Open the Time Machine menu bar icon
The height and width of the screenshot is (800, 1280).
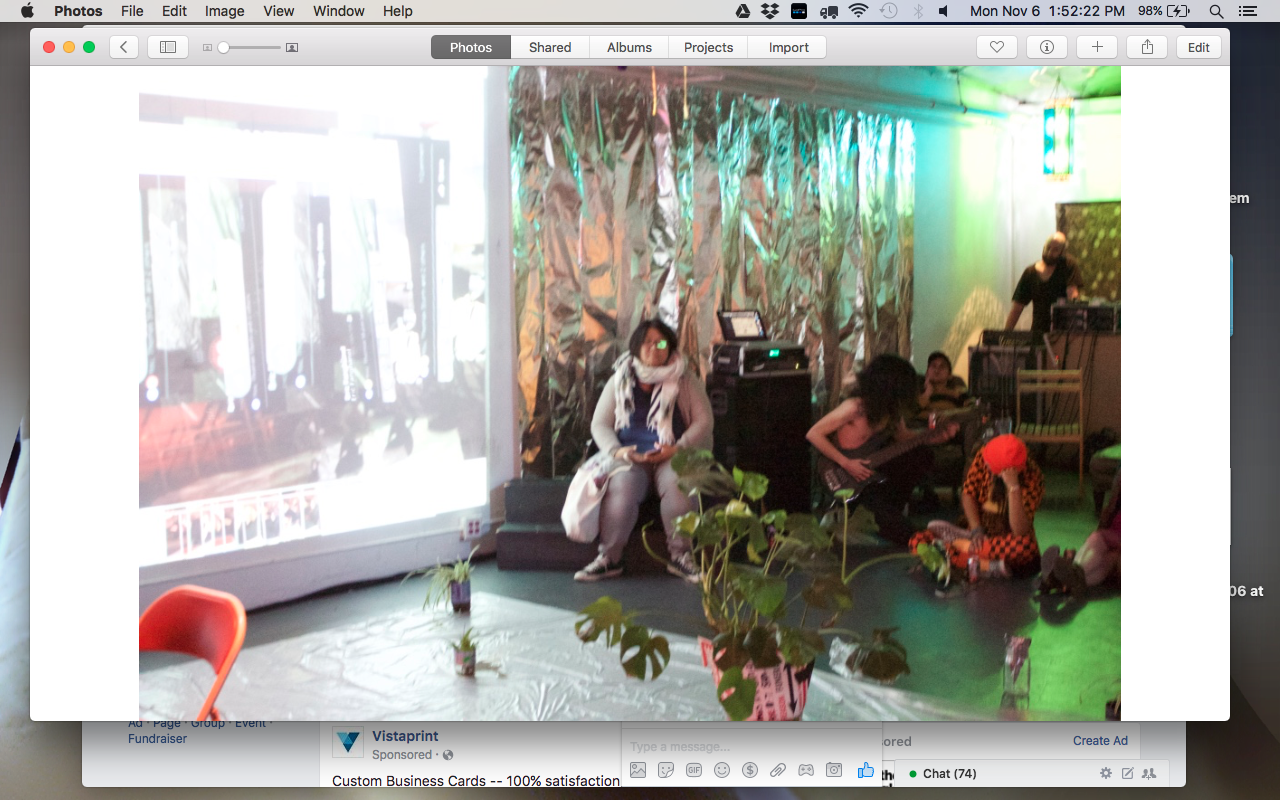(x=889, y=11)
